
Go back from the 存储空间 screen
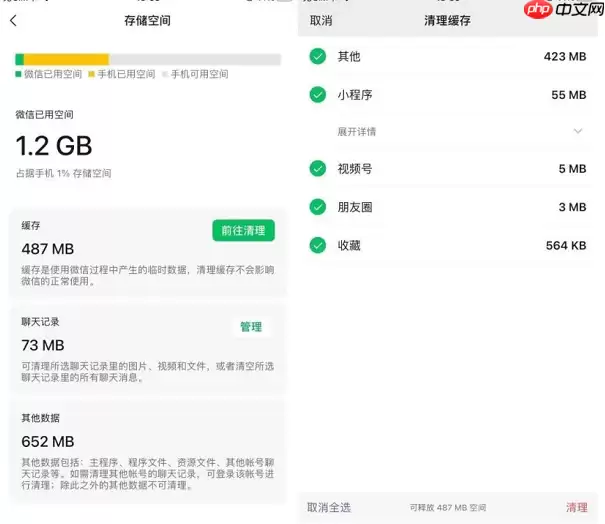pos(14,20)
